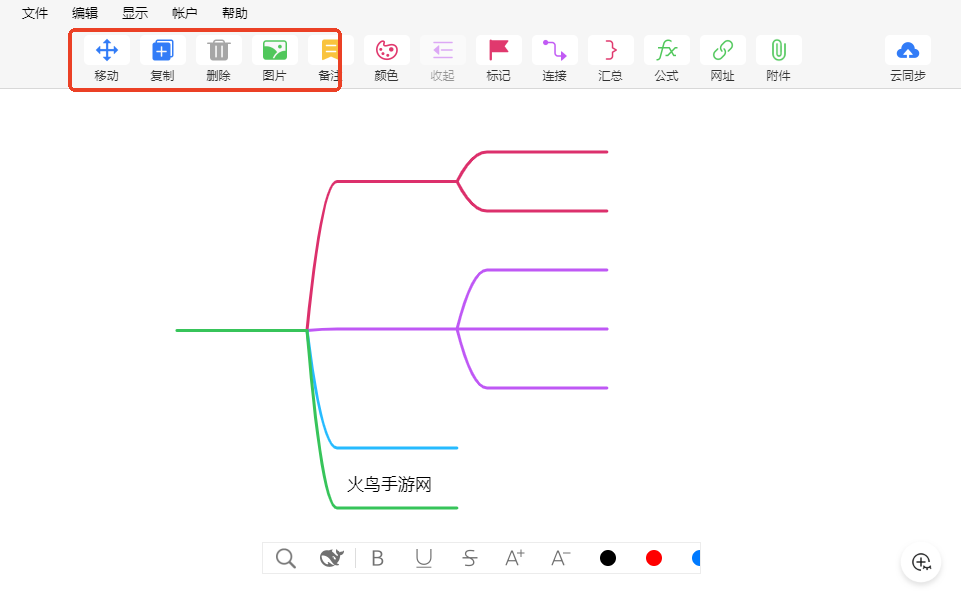Click the whale icon in bottom toolbar

coord(332,558)
